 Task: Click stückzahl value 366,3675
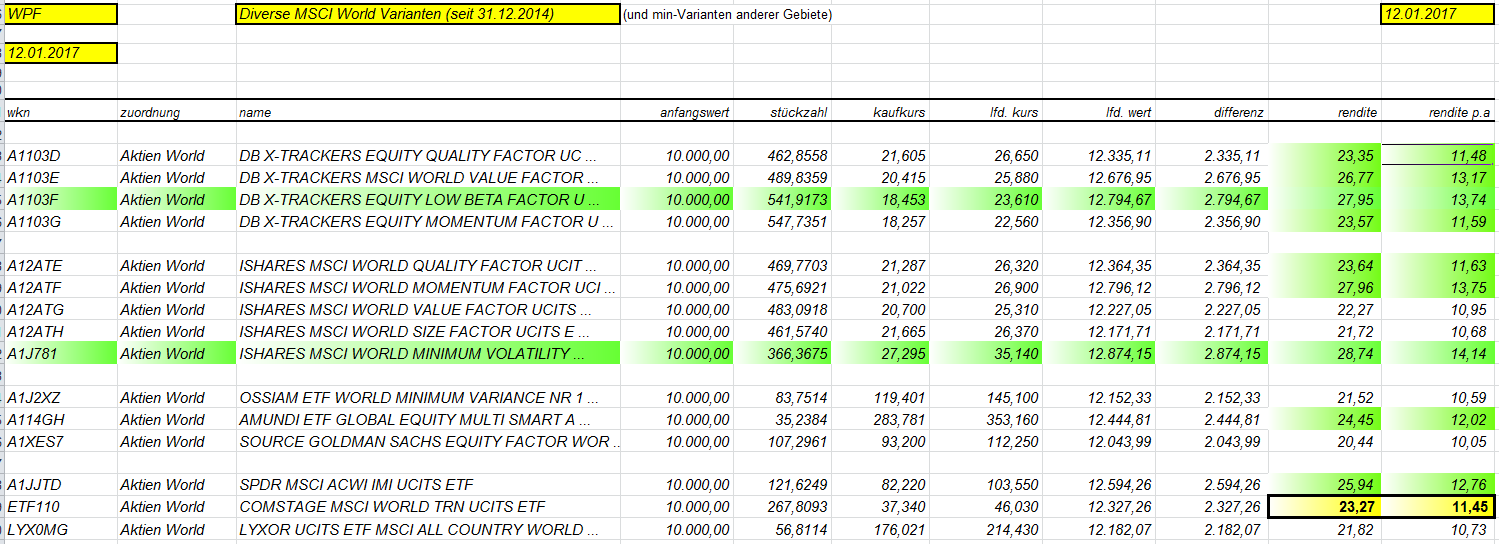(x=783, y=353)
